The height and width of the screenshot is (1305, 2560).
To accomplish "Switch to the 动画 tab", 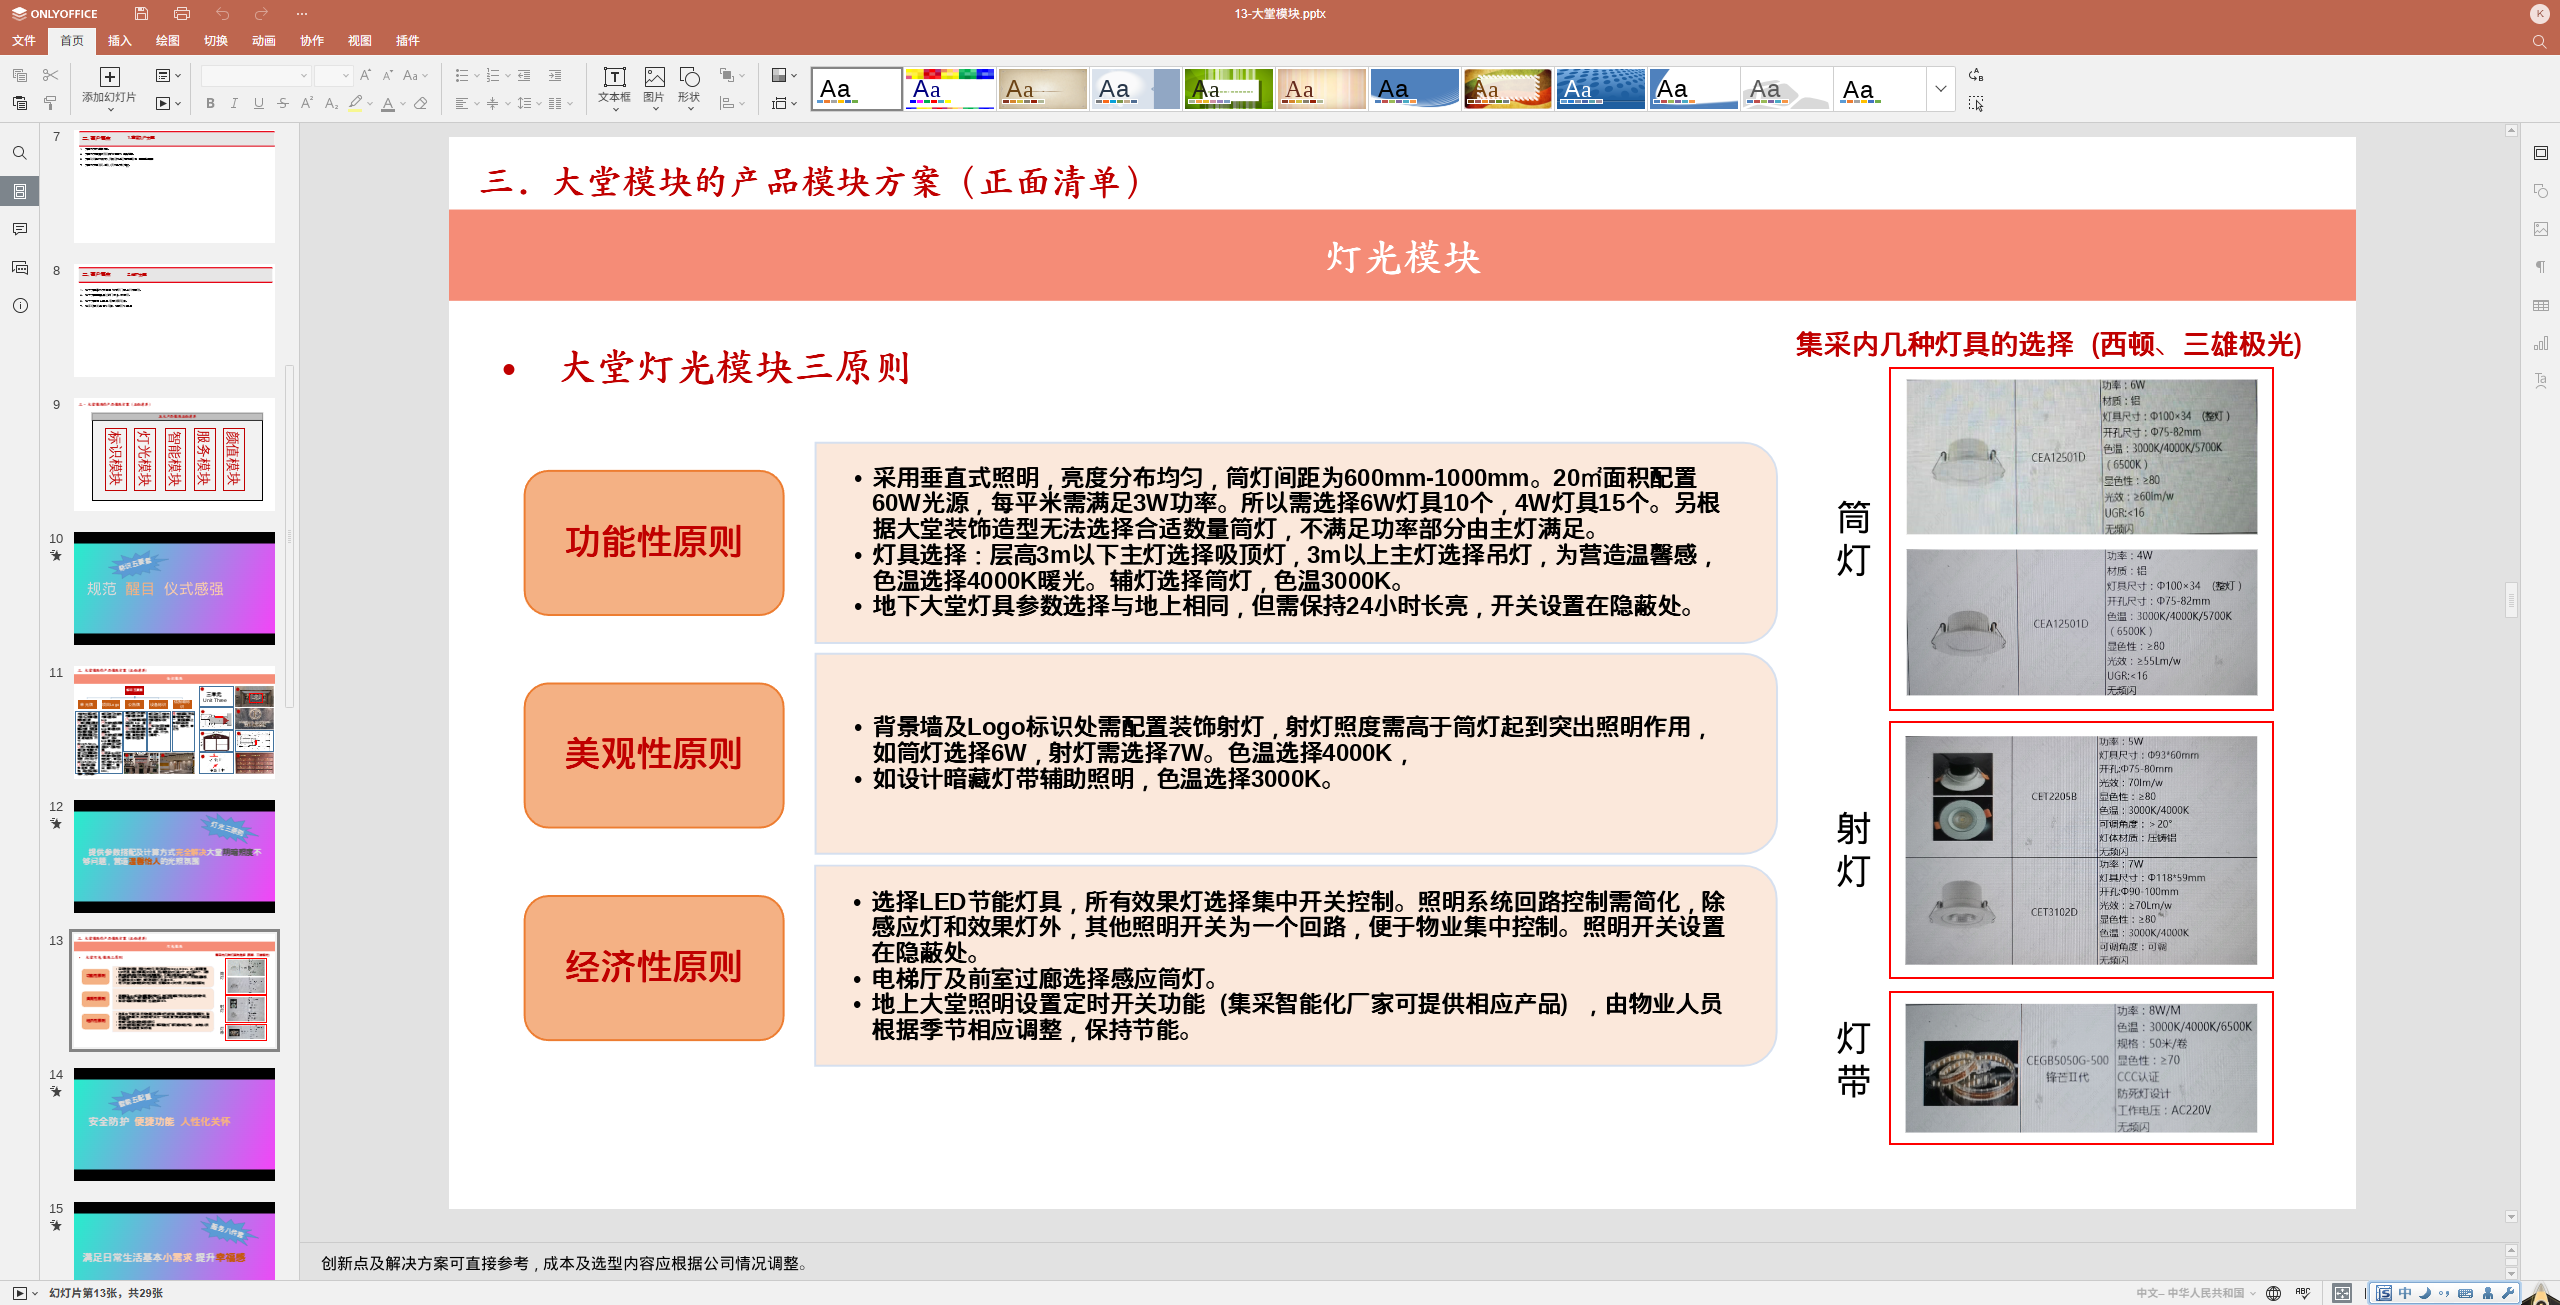I will (264, 41).
